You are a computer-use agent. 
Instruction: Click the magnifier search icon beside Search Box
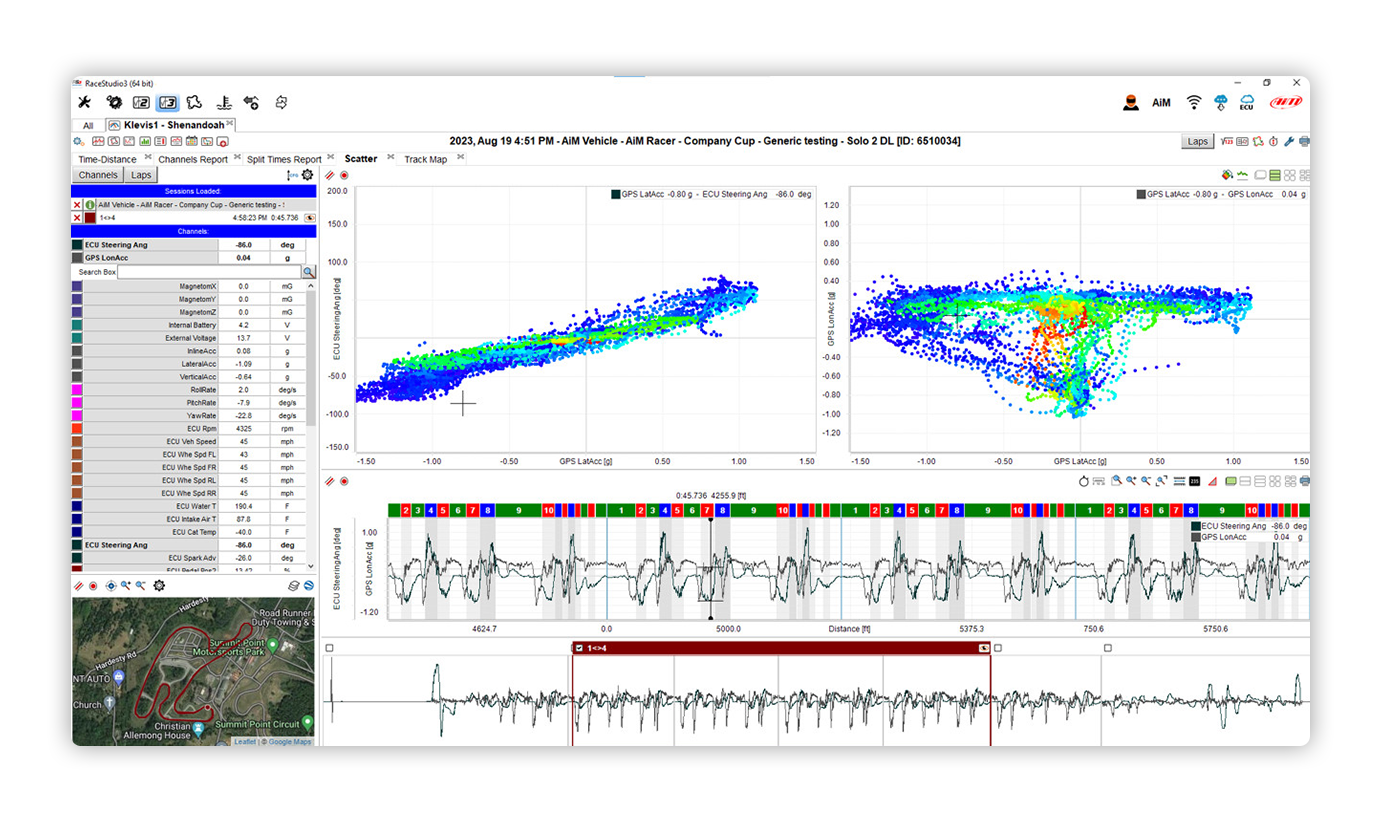(309, 272)
